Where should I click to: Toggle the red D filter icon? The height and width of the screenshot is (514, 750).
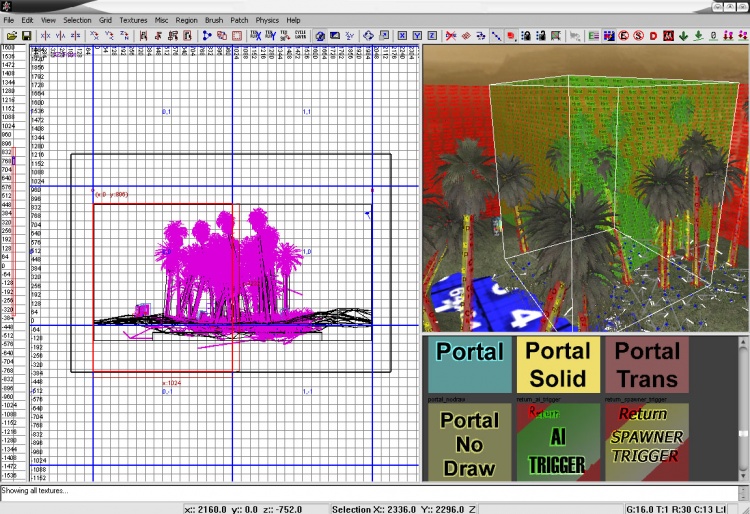coord(653,36)
